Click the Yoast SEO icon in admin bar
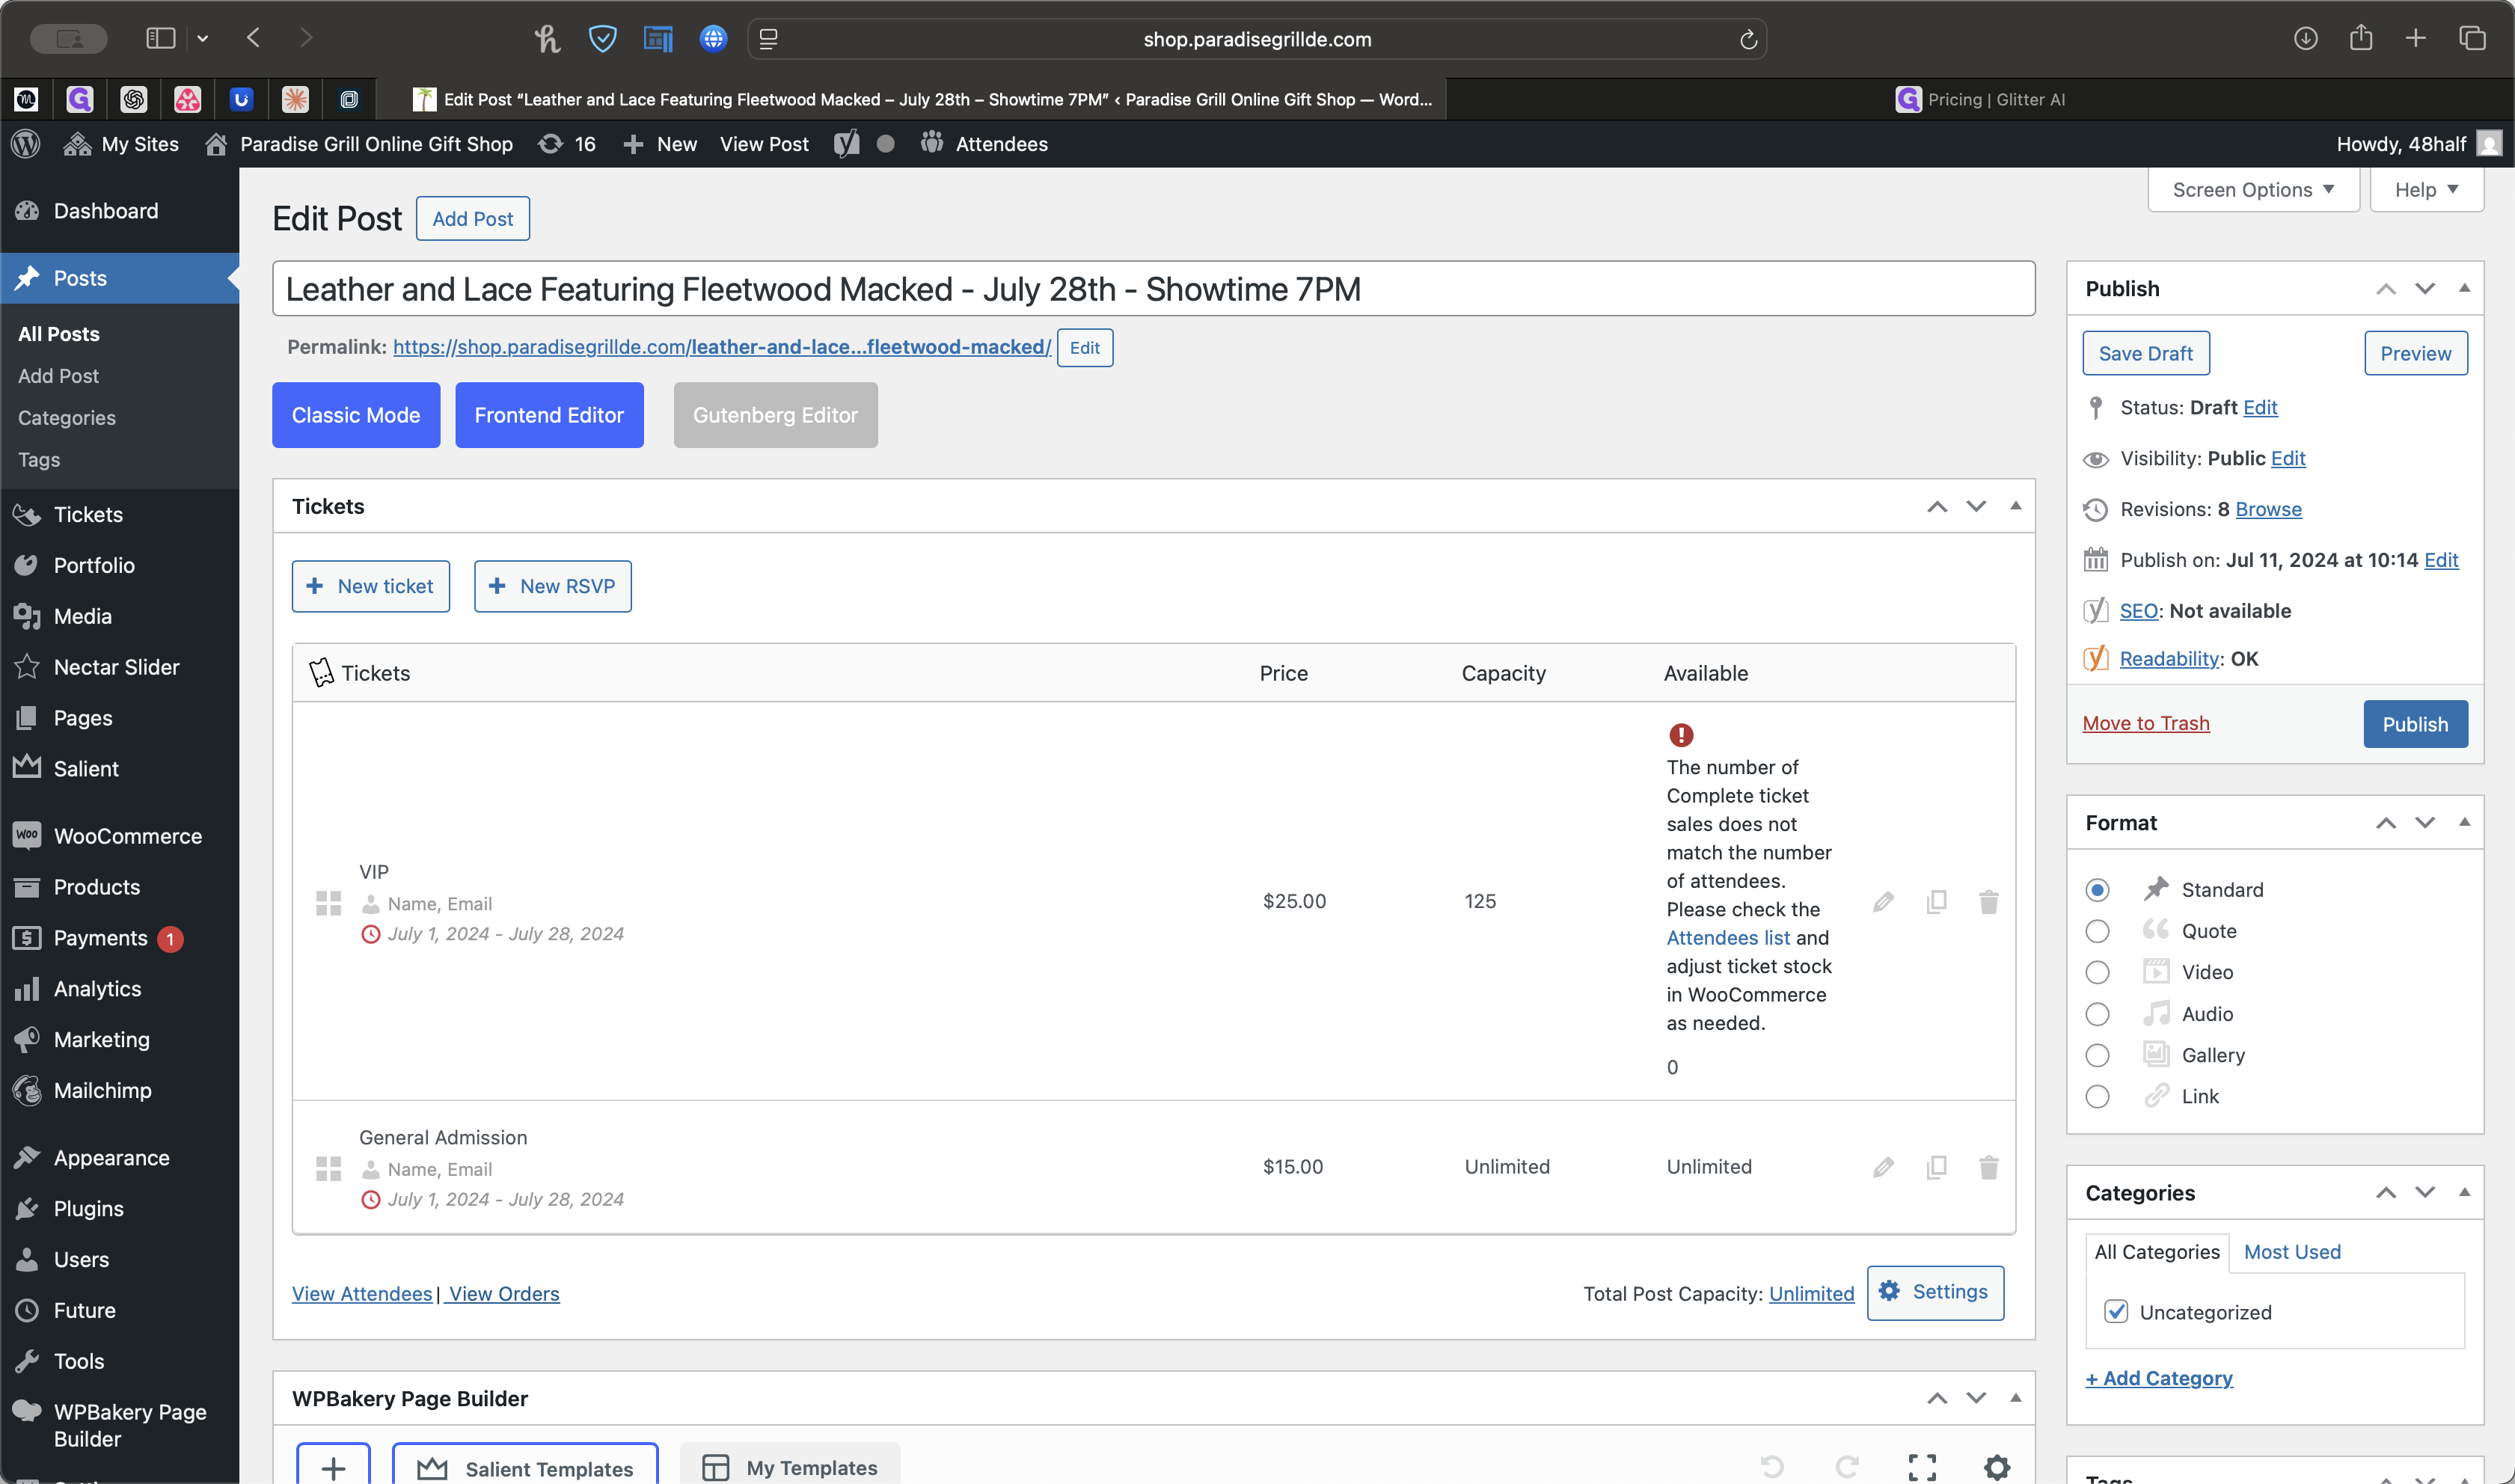2515x1484 pixels. click(846, 144)
